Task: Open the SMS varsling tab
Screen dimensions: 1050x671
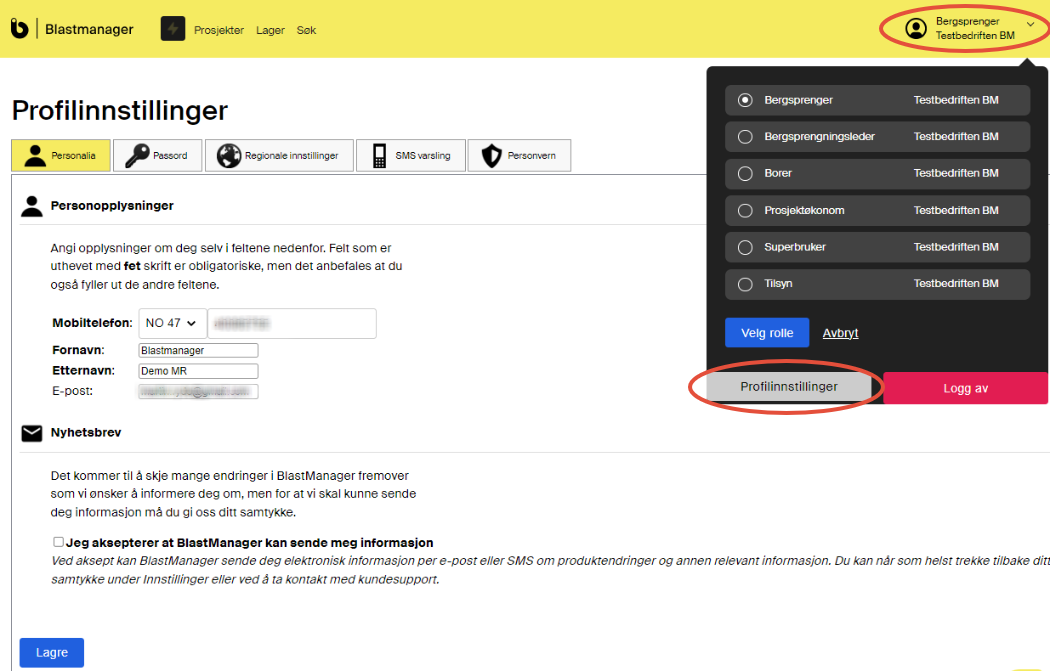Action: click(410, 155)
